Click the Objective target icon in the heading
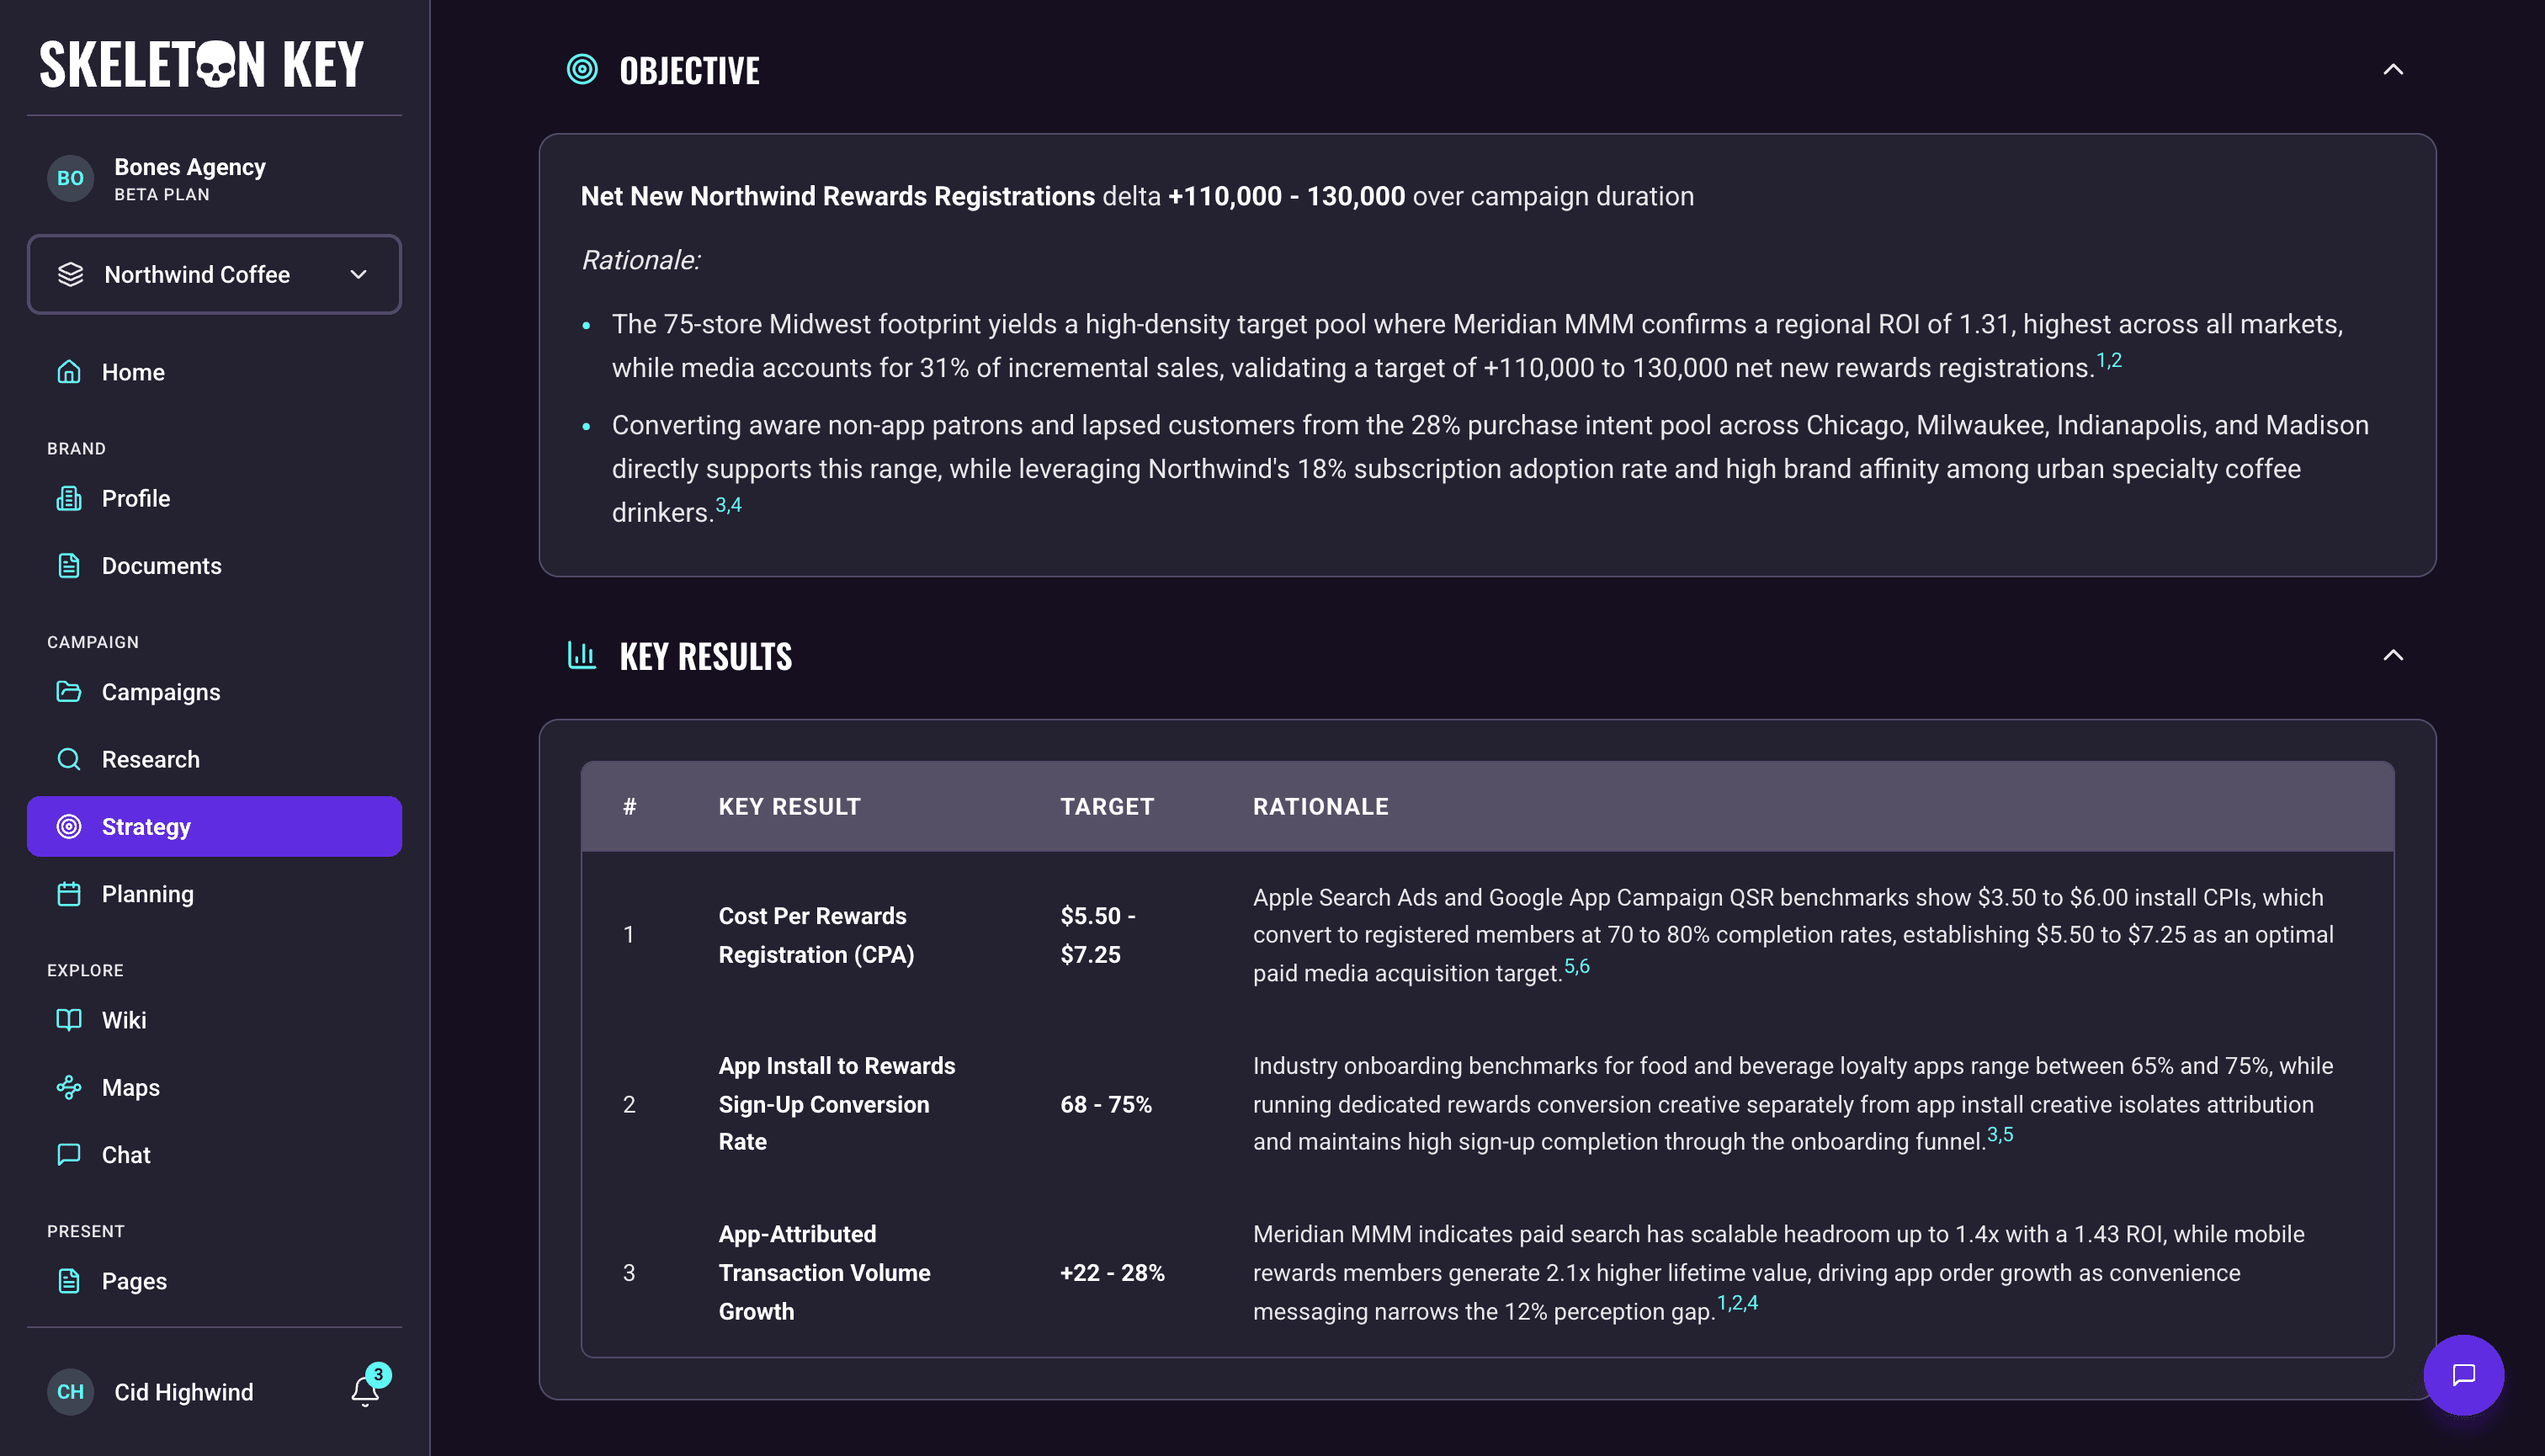 (582, 69)
